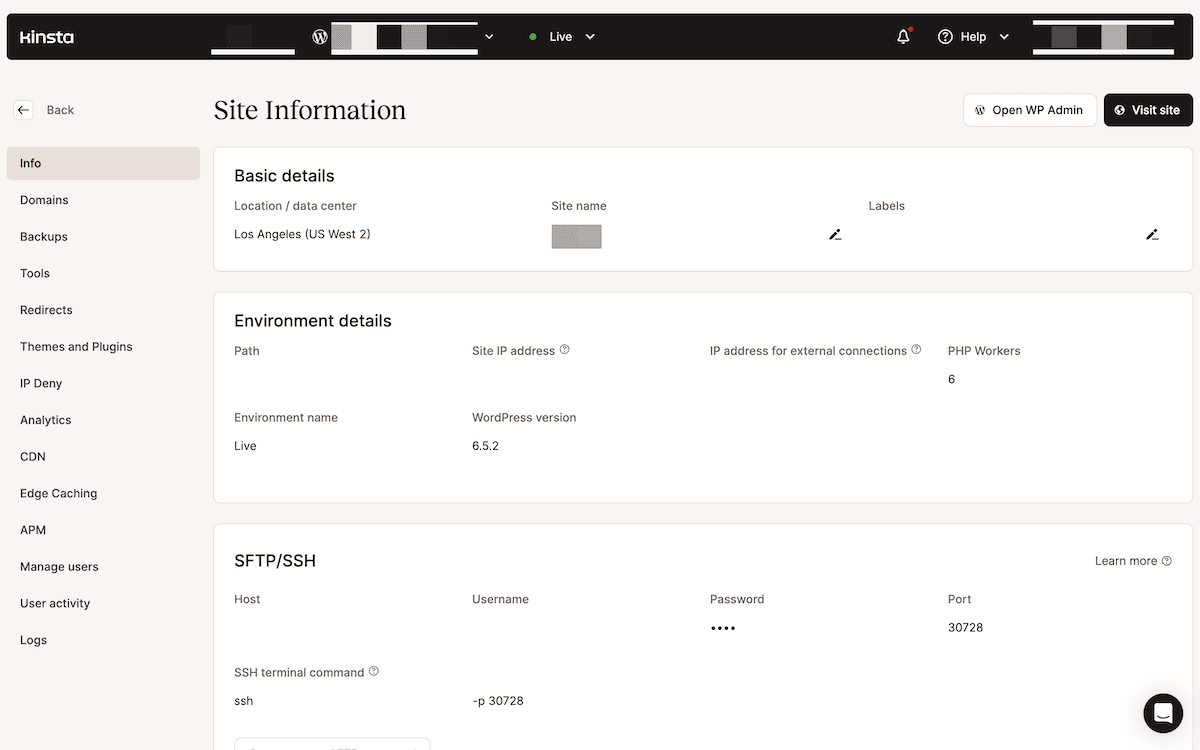Edit the site name pencil icon
The image size is (1200, 750).
[x=835, y=235]
